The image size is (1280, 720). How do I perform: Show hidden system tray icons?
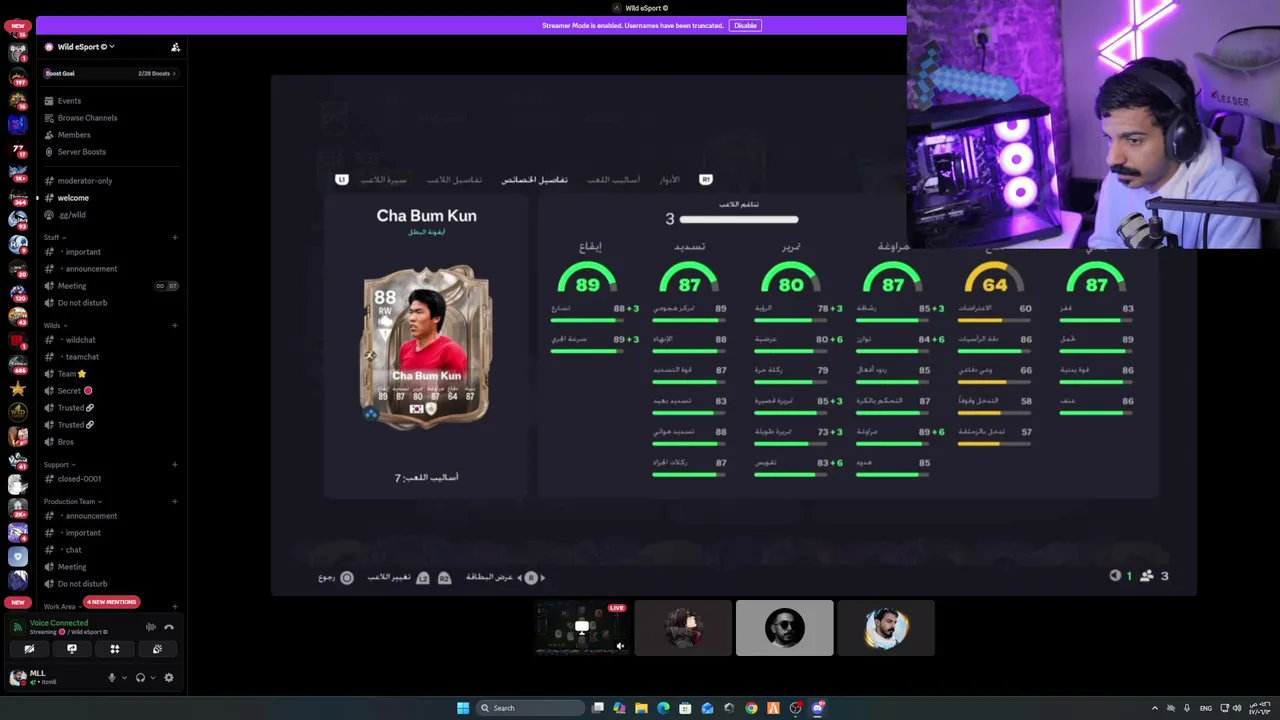pos(1155,708)
